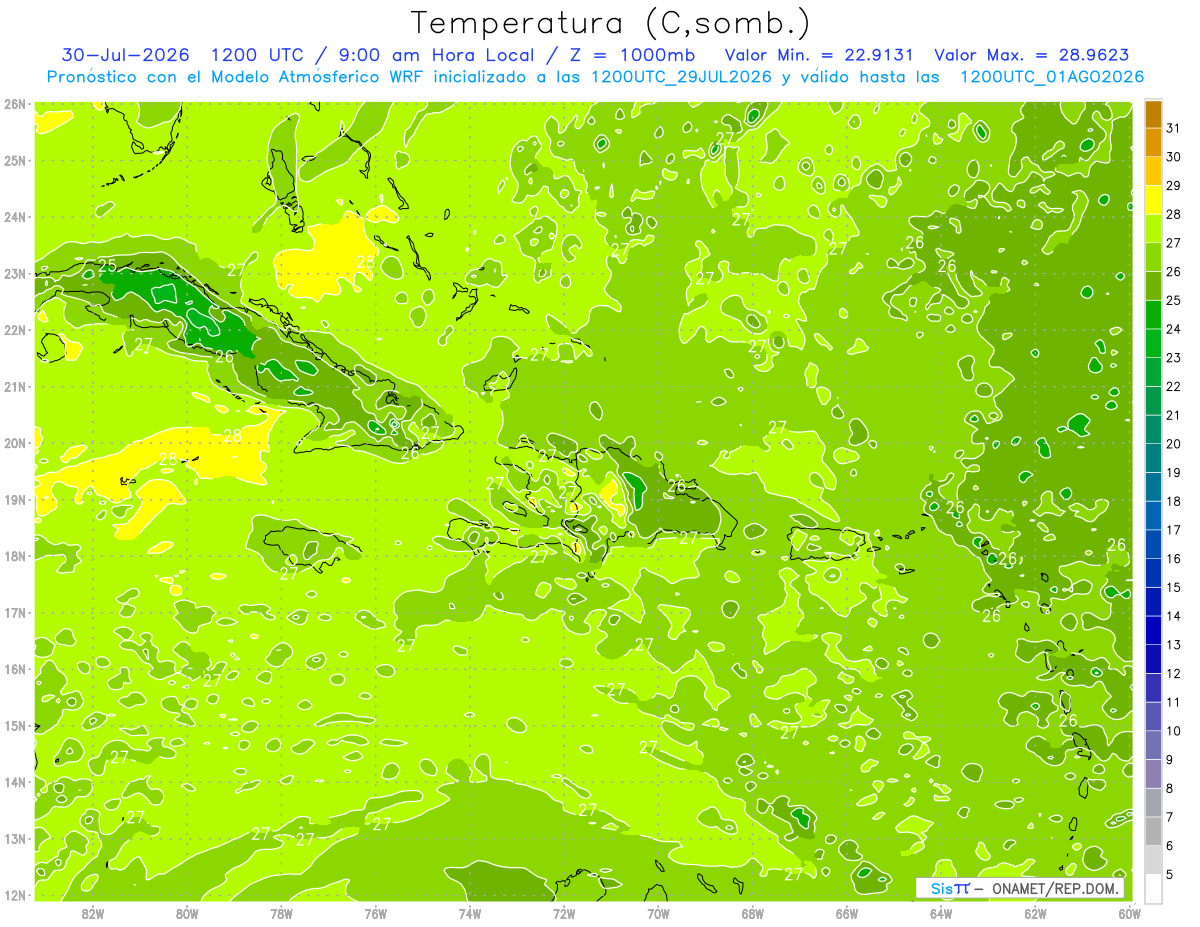Click the '14N' latitude axis label
The height and width of the screenshot is (927, 1200).
click(15, 782)
